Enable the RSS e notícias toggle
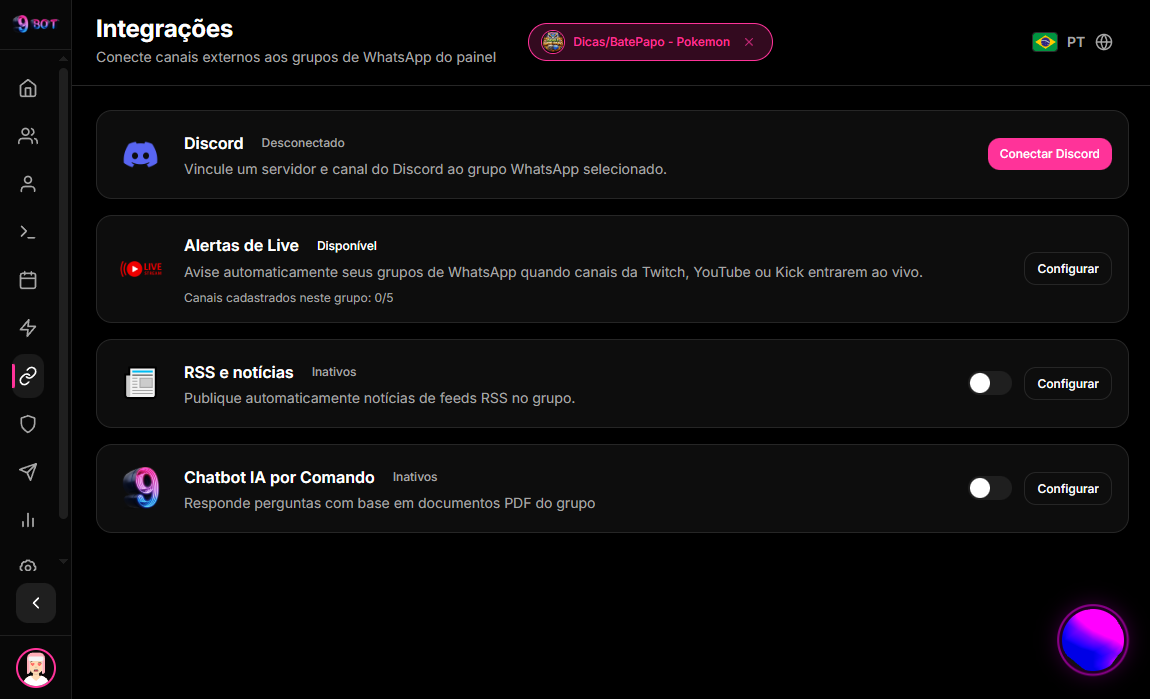 pyautogui.click(x=989, y=383)
